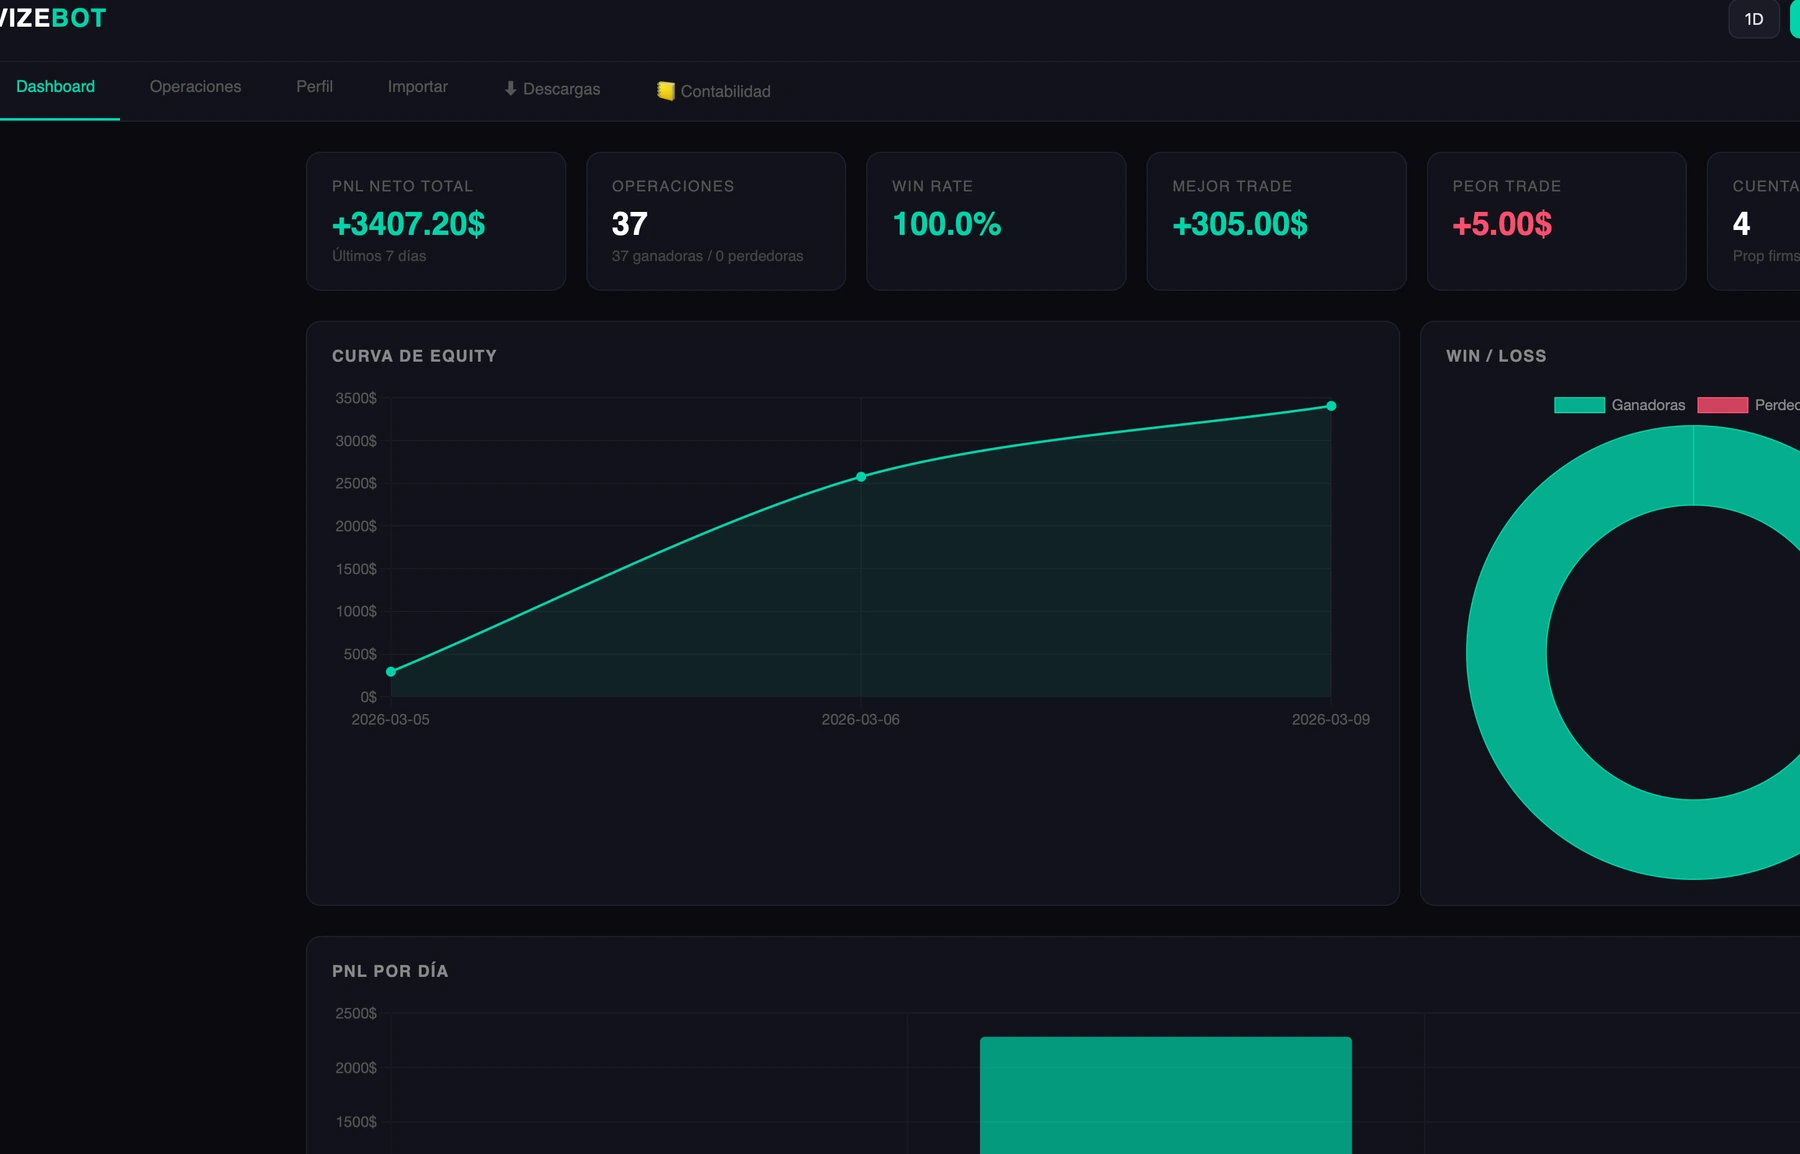Click the Contabilidad yellow ledger icon
The width and height of the screenshot is (1800, 1154).
(666, 91)
